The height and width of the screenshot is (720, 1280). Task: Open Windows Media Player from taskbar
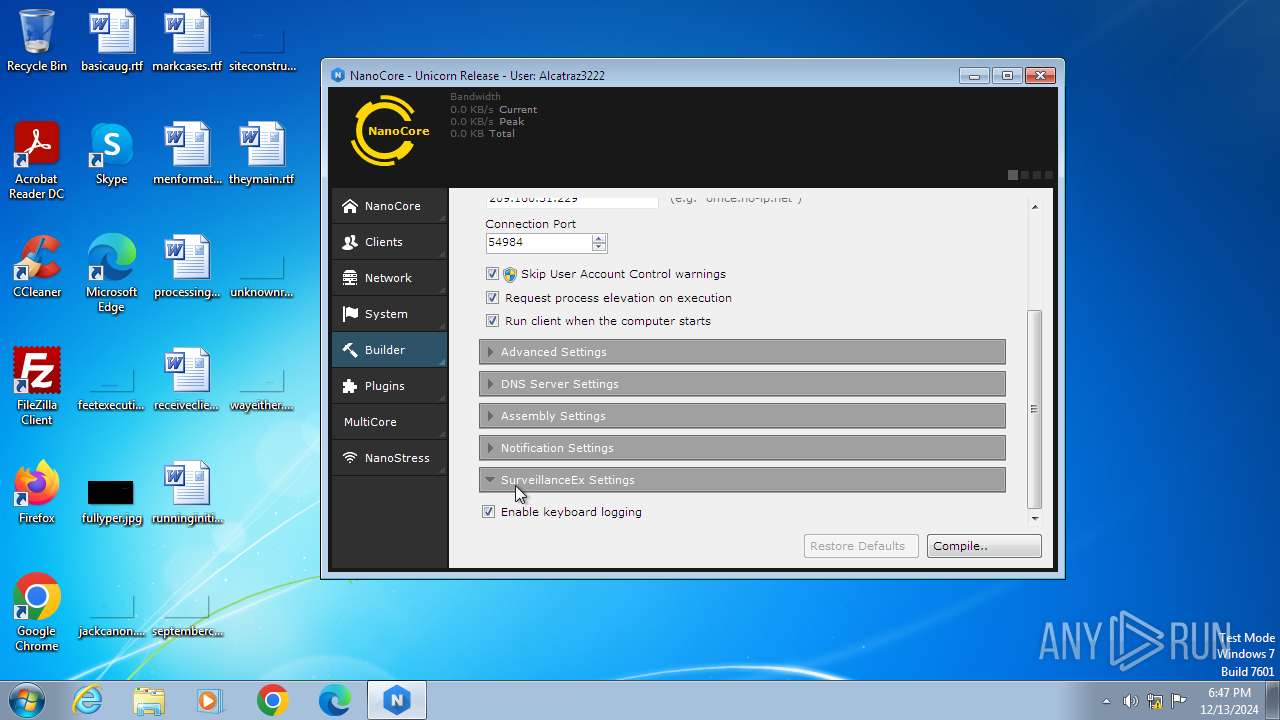pyautogui.click(x=210, y=700)
